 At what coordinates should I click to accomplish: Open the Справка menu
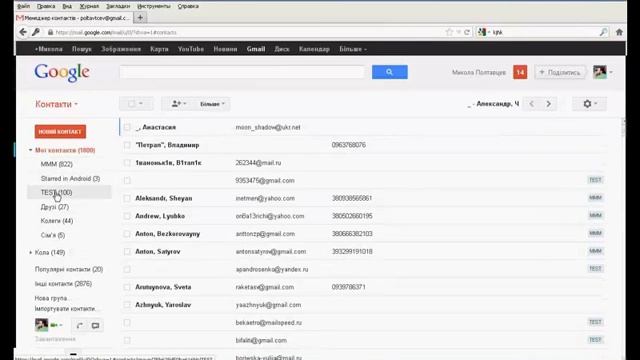[x=188, y=6]
